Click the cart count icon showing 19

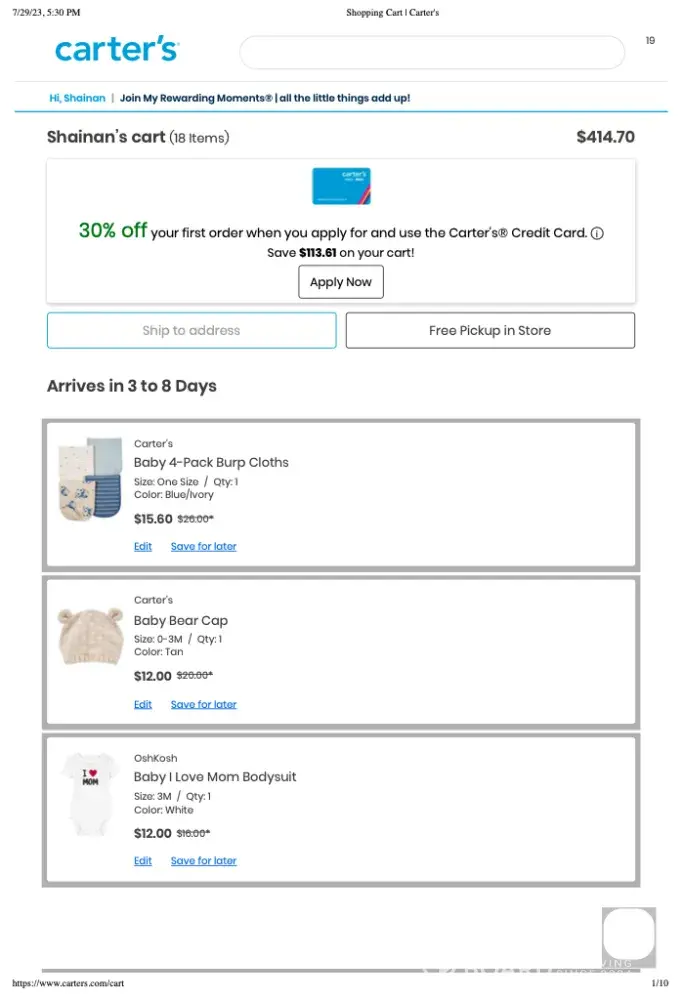pyautogui.click(x=650, y=41)
